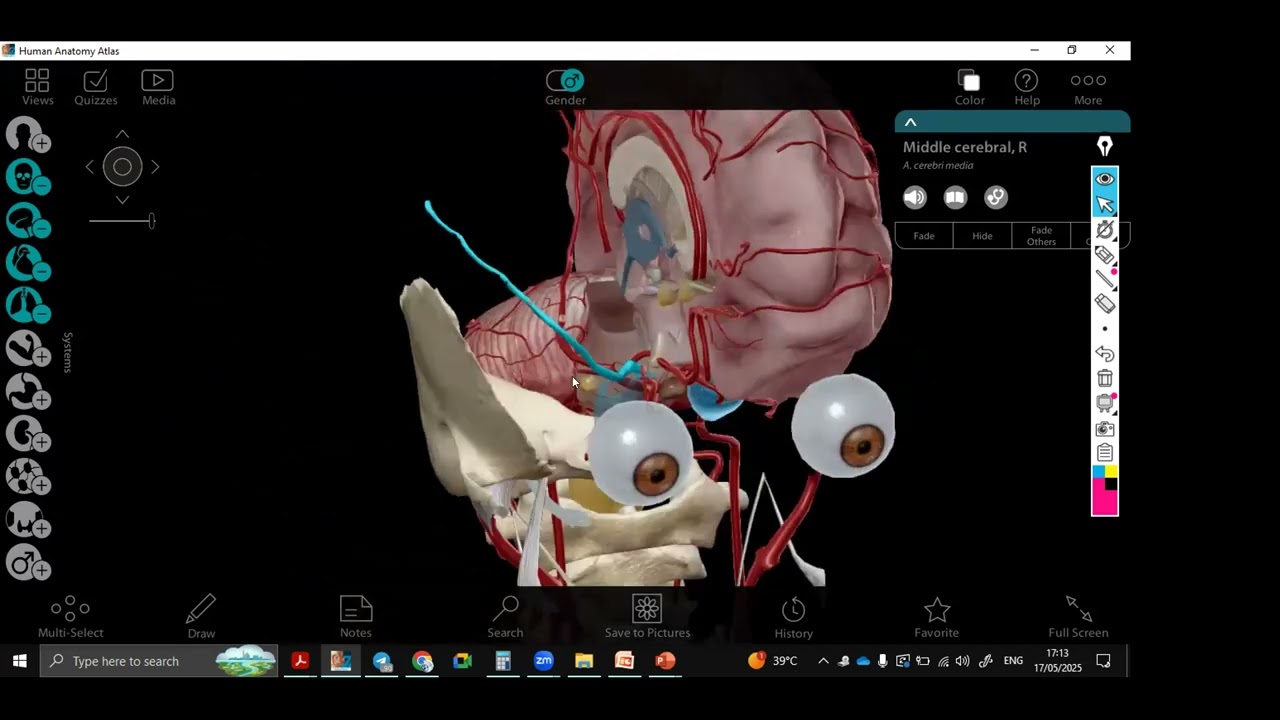Open the book definition icon
This screenshot has height=720, width=1280.
[955, 197]
